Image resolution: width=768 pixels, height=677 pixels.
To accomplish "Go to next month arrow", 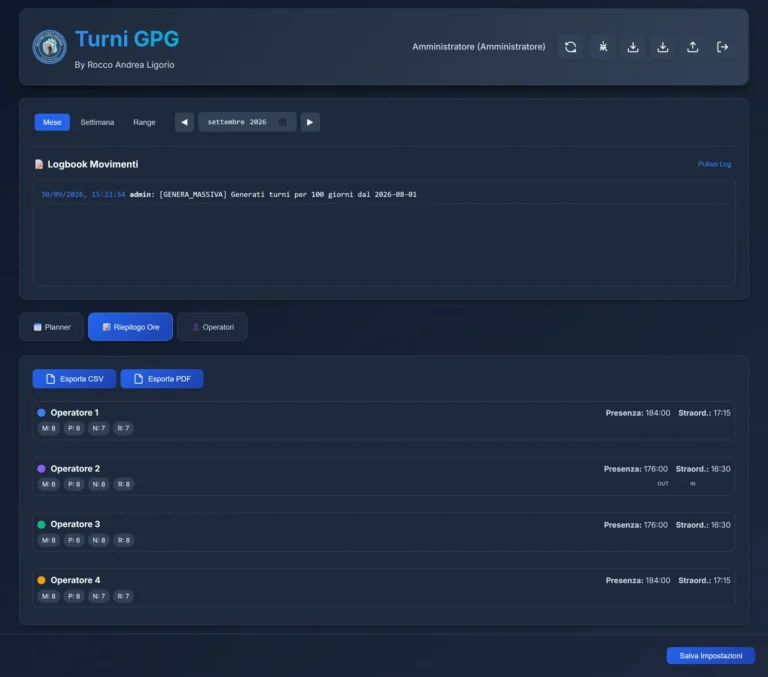I will click(x=310, y=122).
